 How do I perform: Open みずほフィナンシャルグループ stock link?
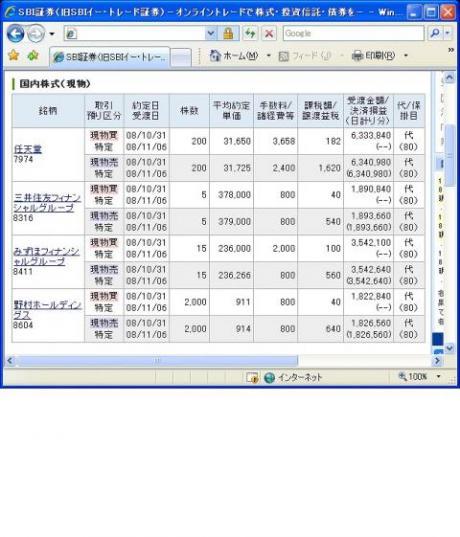click(46, 256)
